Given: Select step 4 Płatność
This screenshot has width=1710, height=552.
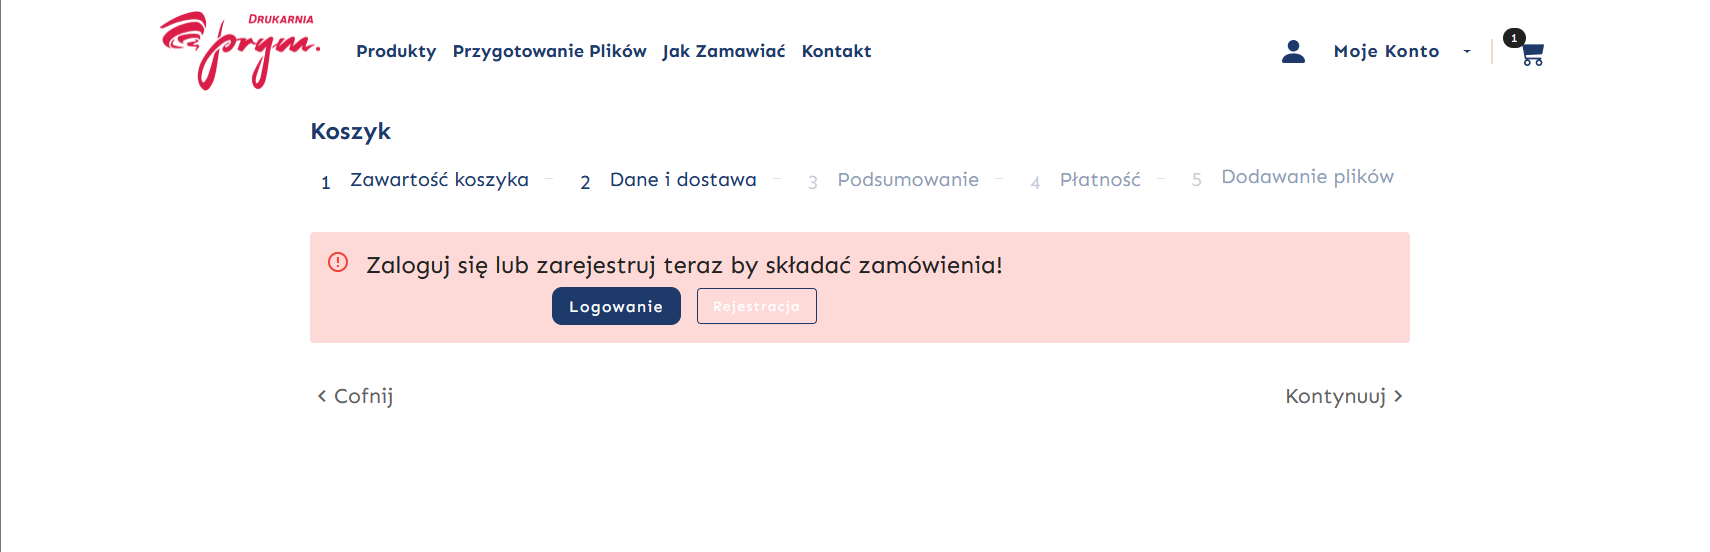Looking at the screenshot, I should pos(1099,180).
